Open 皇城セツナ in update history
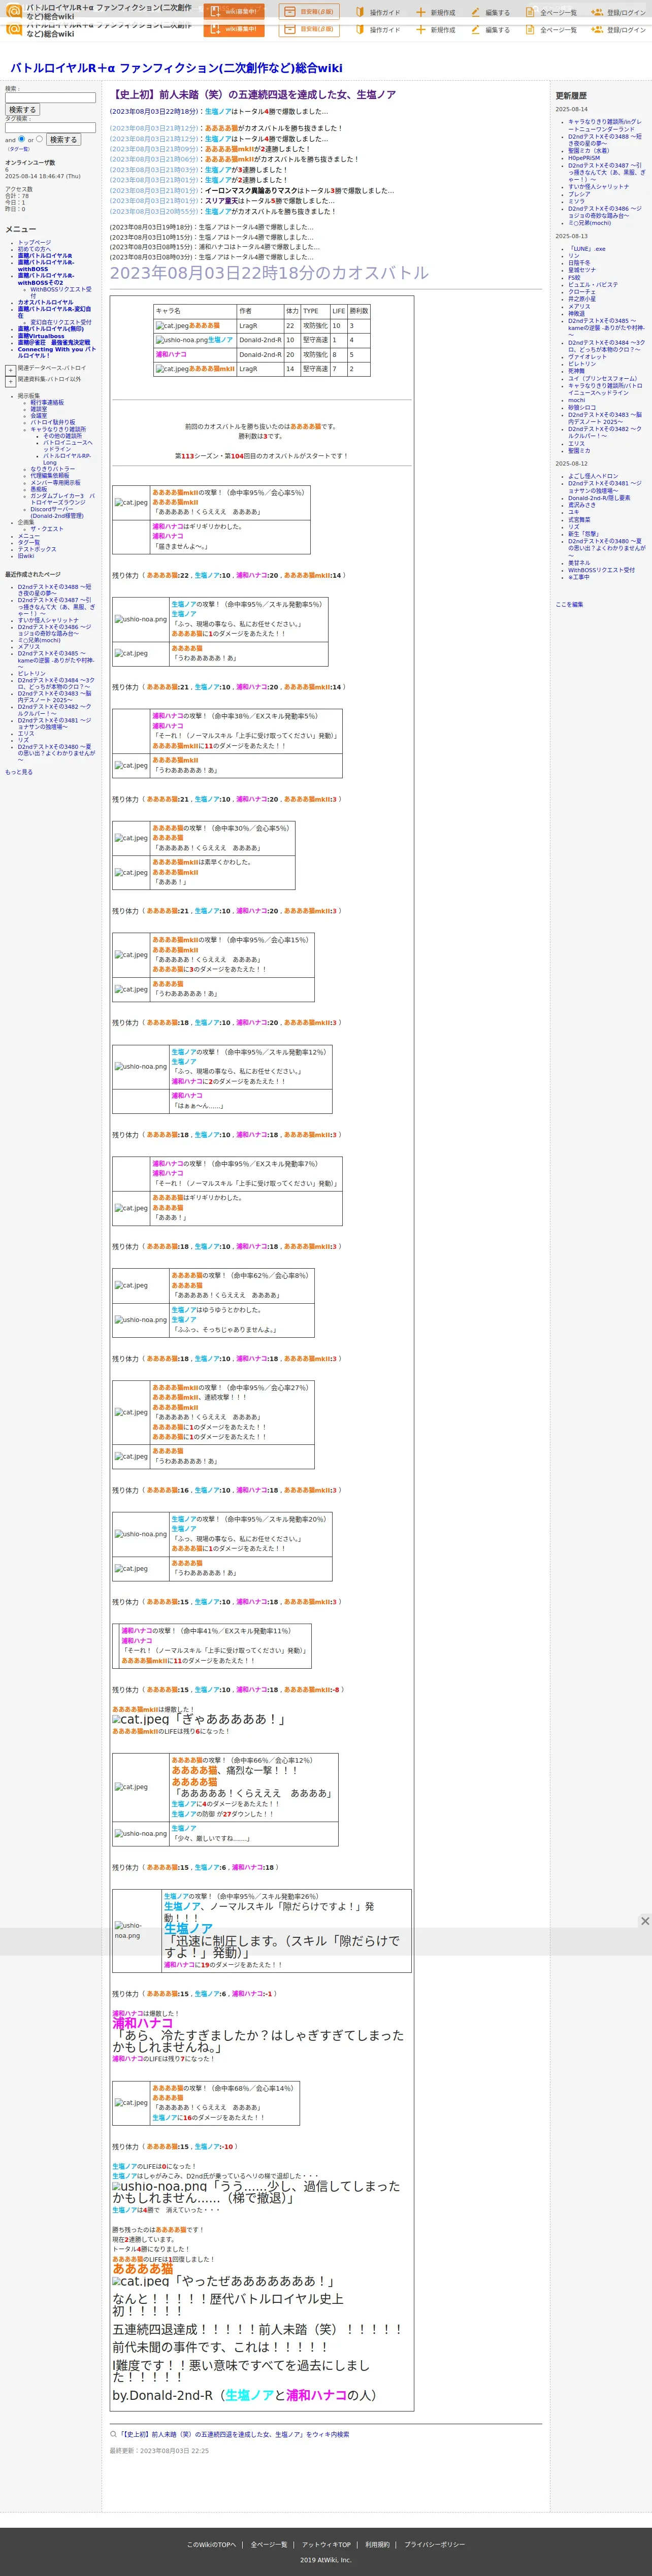 582,270
